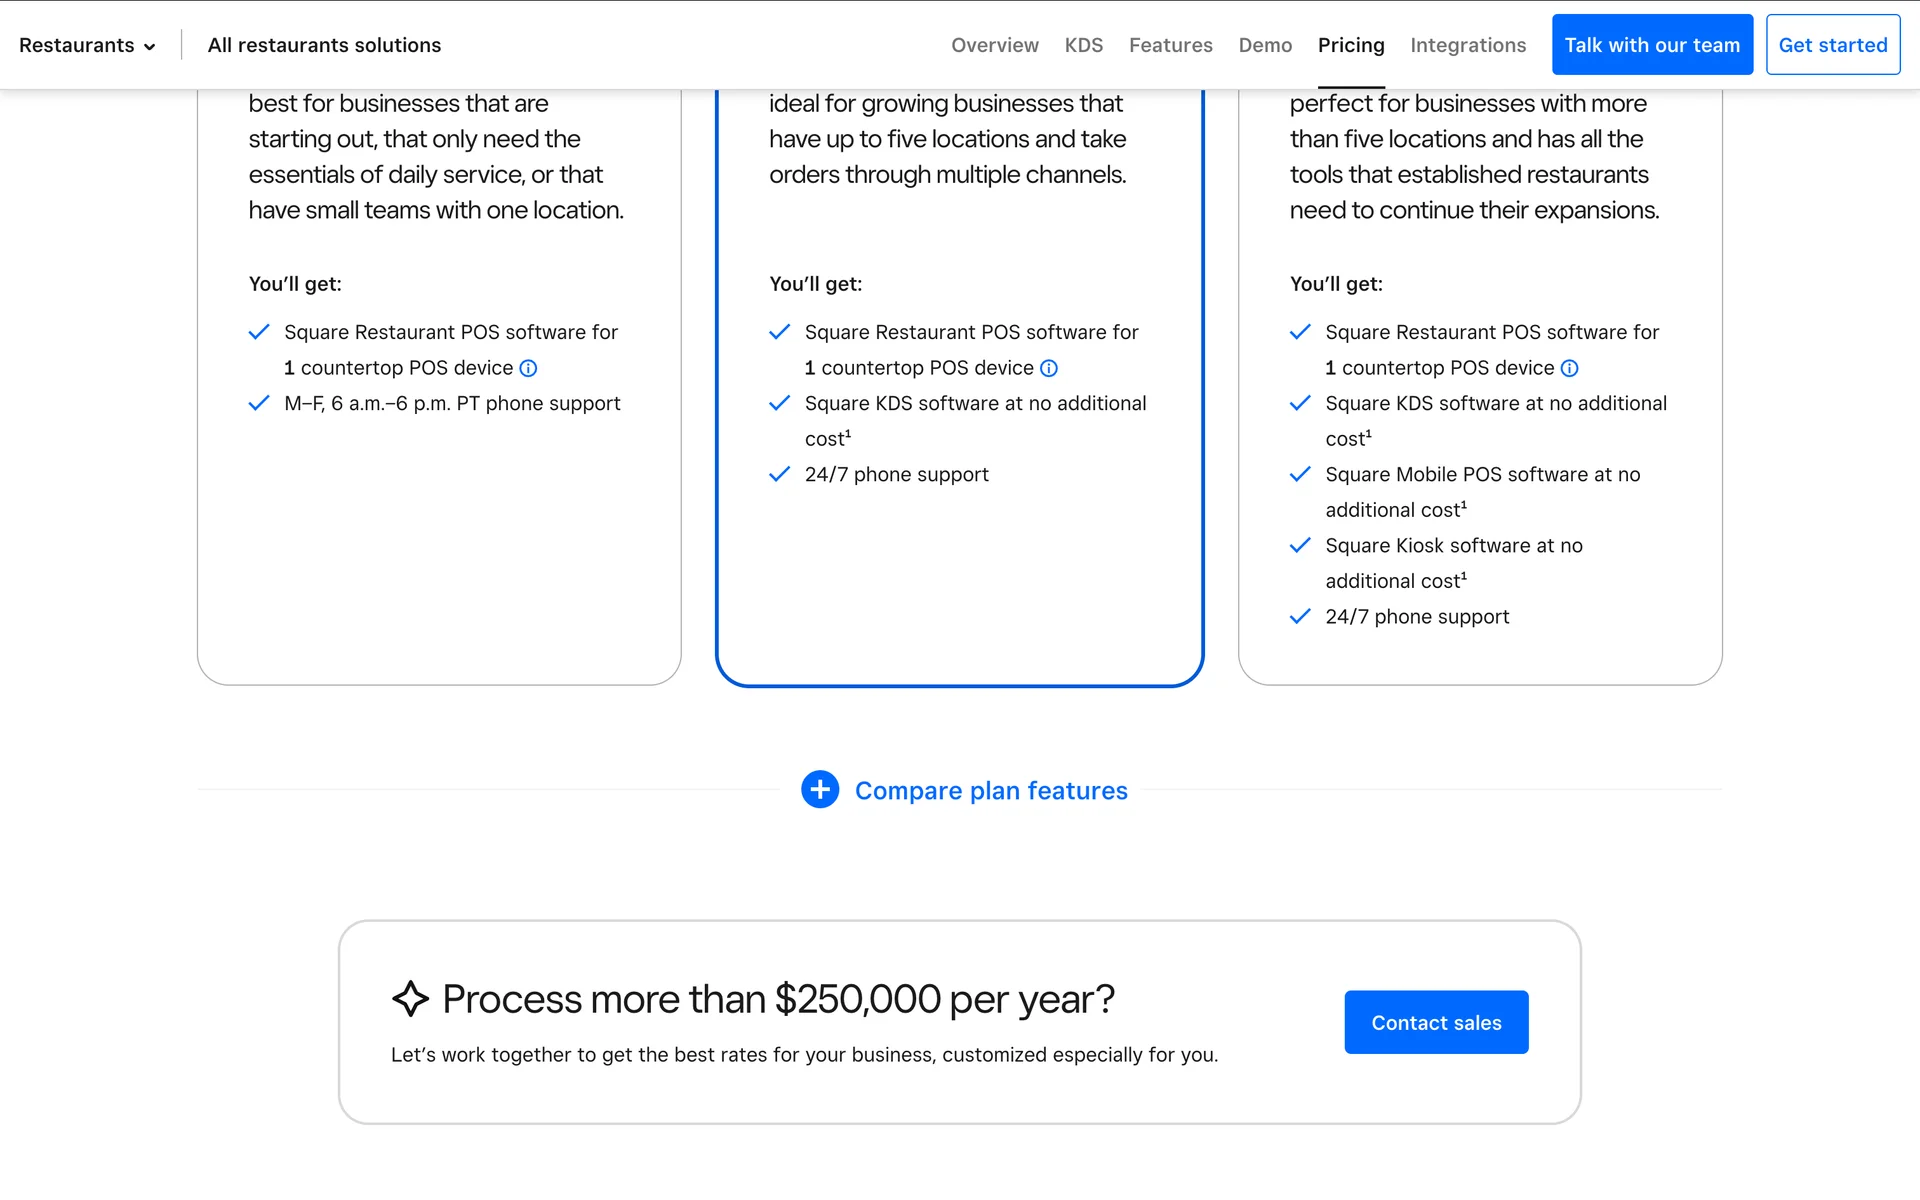Click checkmark beside M–F phone support
The image size is (1920, 1200).
tap(259, 403)
